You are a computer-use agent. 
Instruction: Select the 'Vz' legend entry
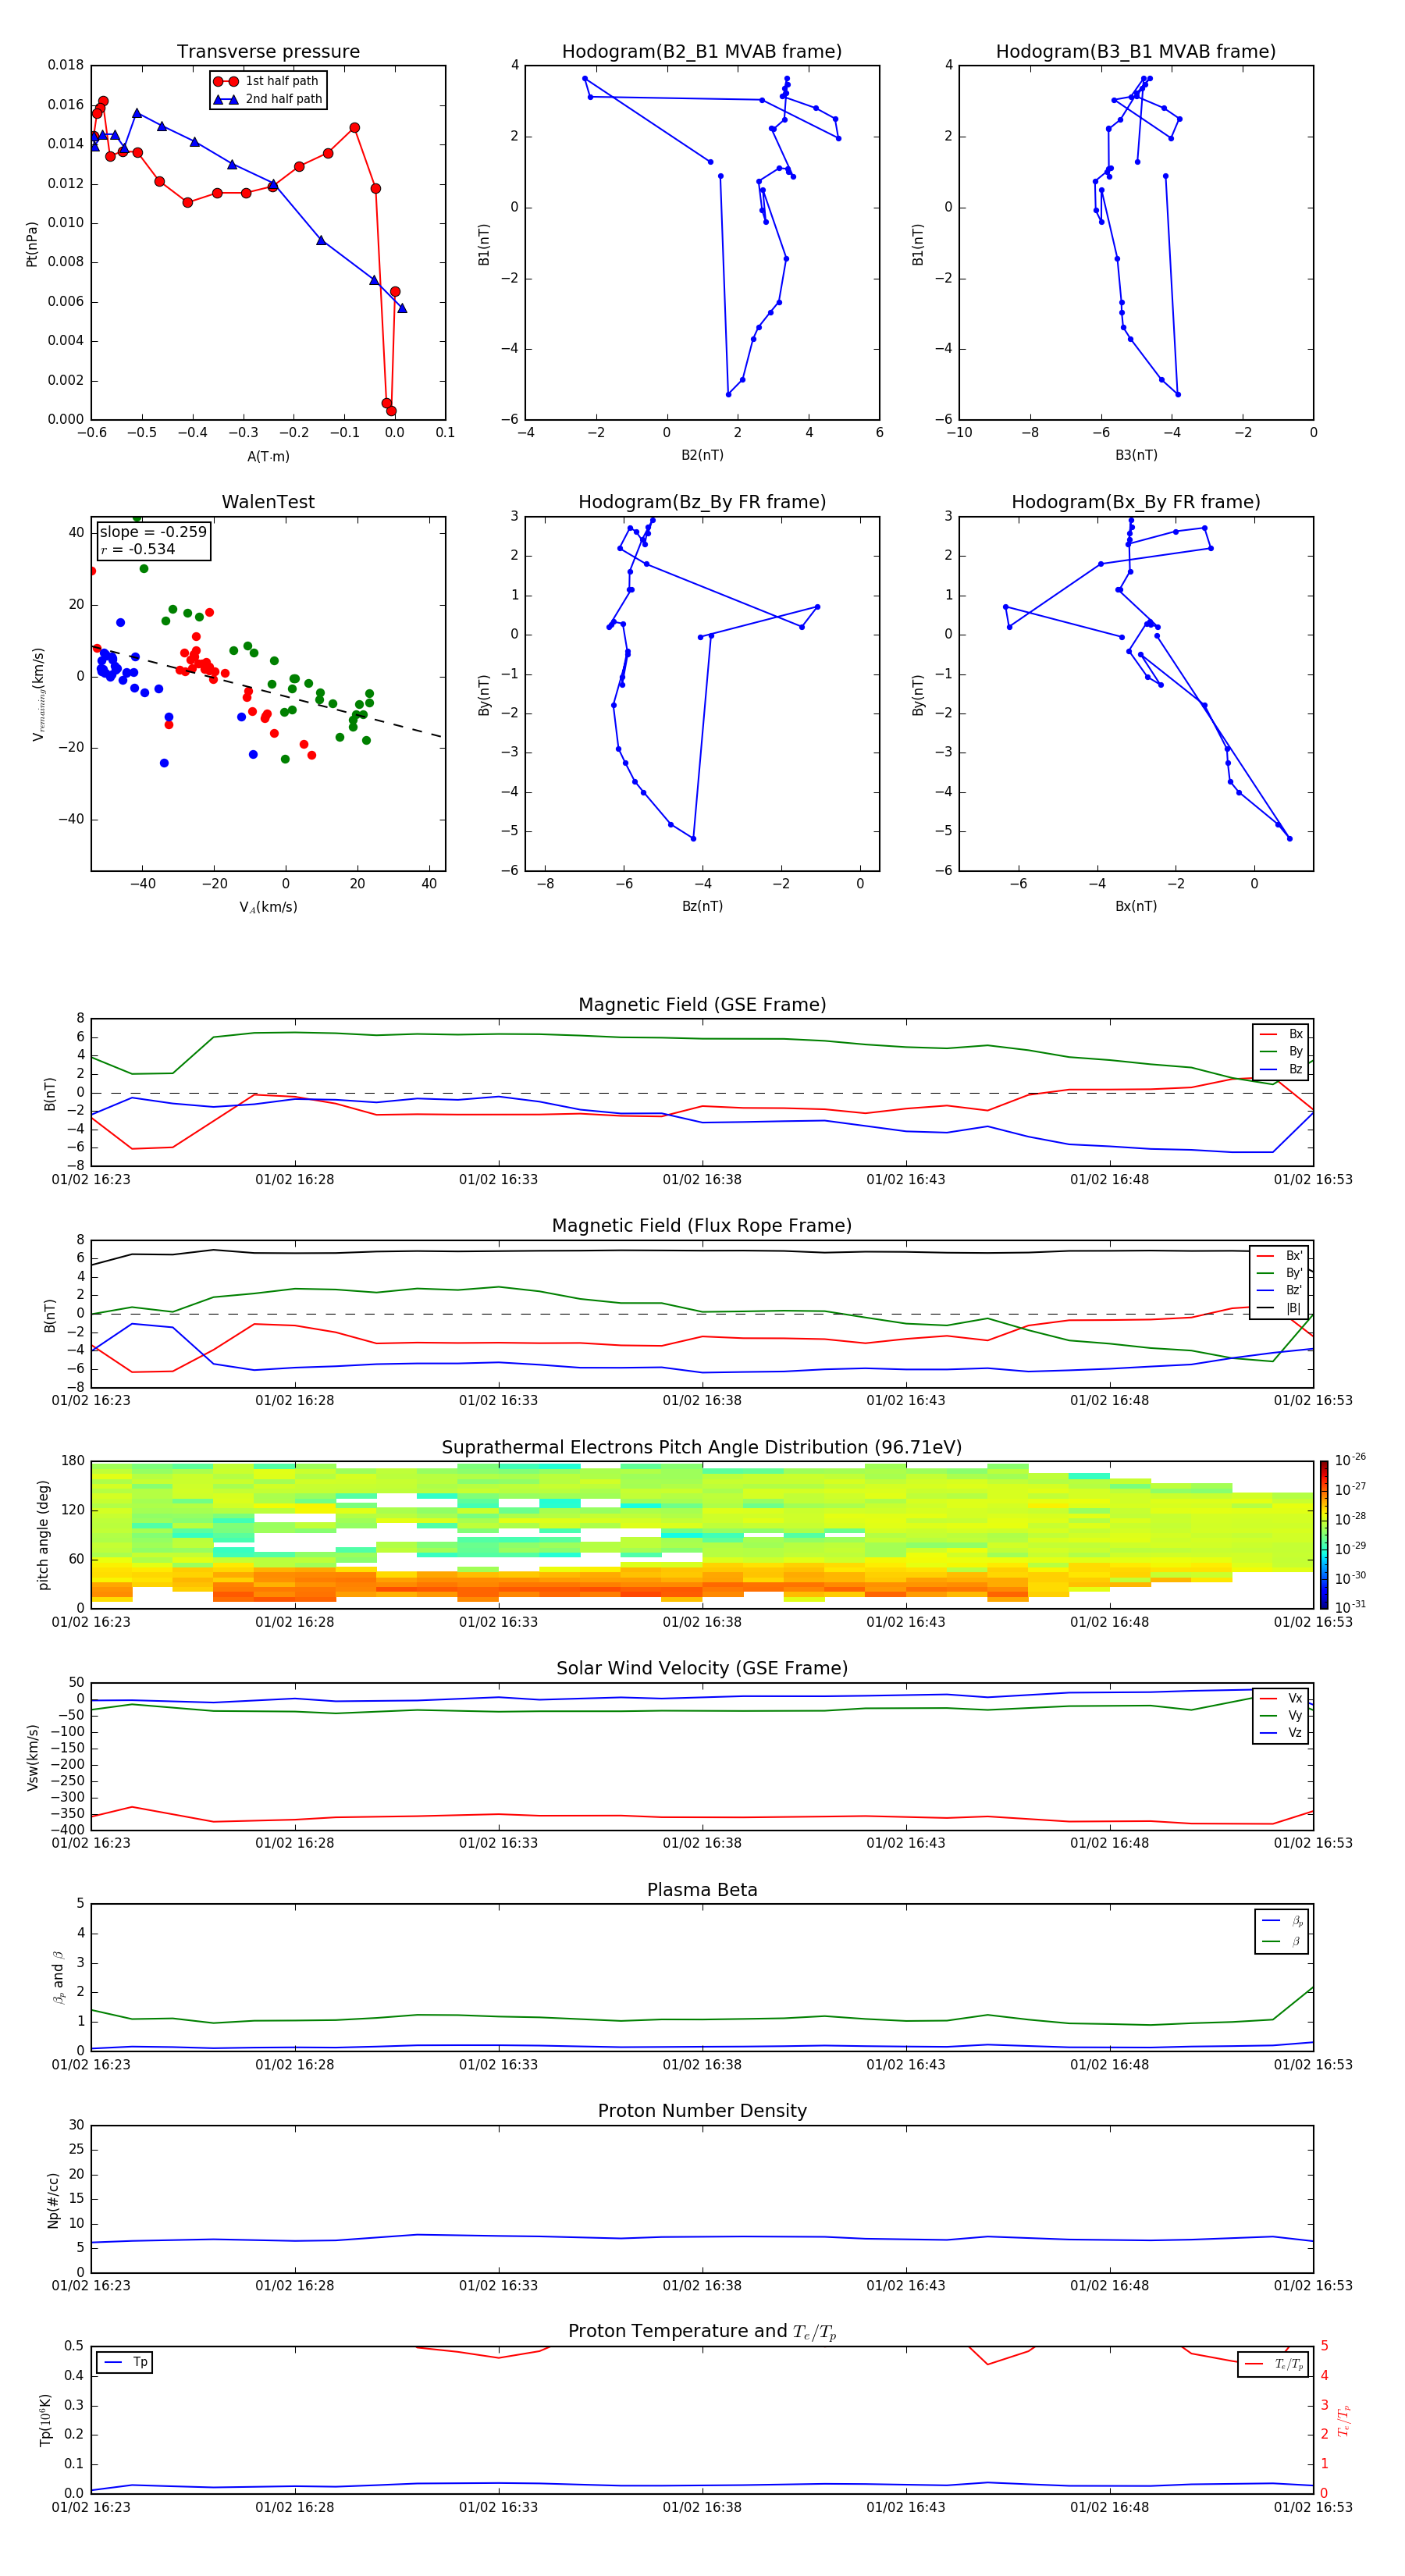[x=1281, y=1733]
